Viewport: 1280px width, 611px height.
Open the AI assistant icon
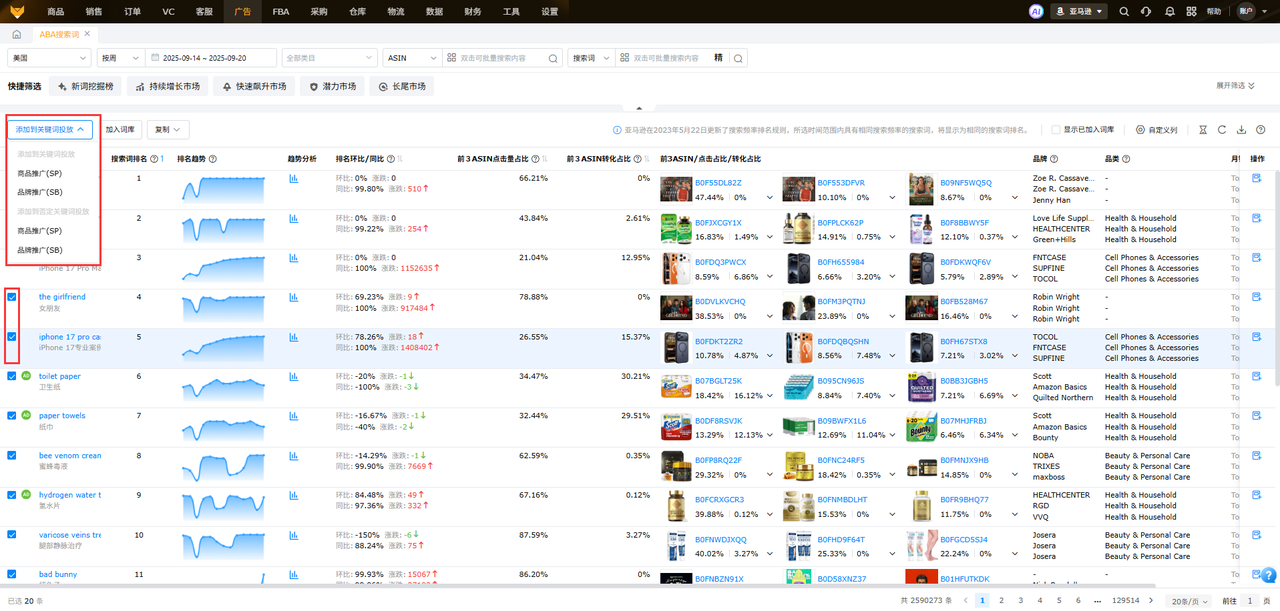pos(1036,11)
